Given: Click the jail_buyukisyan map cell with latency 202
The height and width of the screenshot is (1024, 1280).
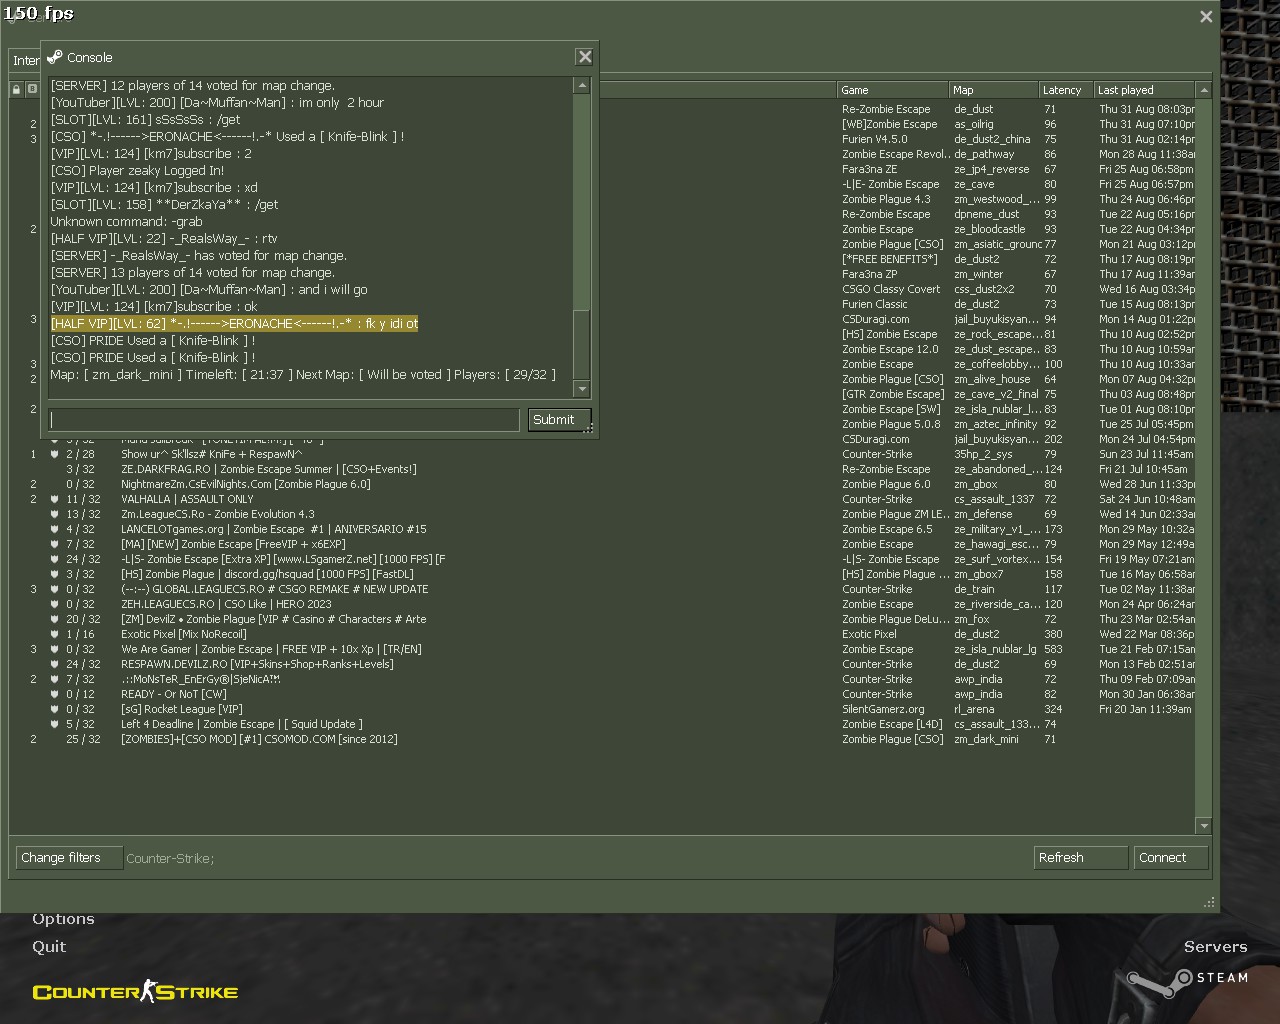Looking at the screenshot, I should coord(995,439).
